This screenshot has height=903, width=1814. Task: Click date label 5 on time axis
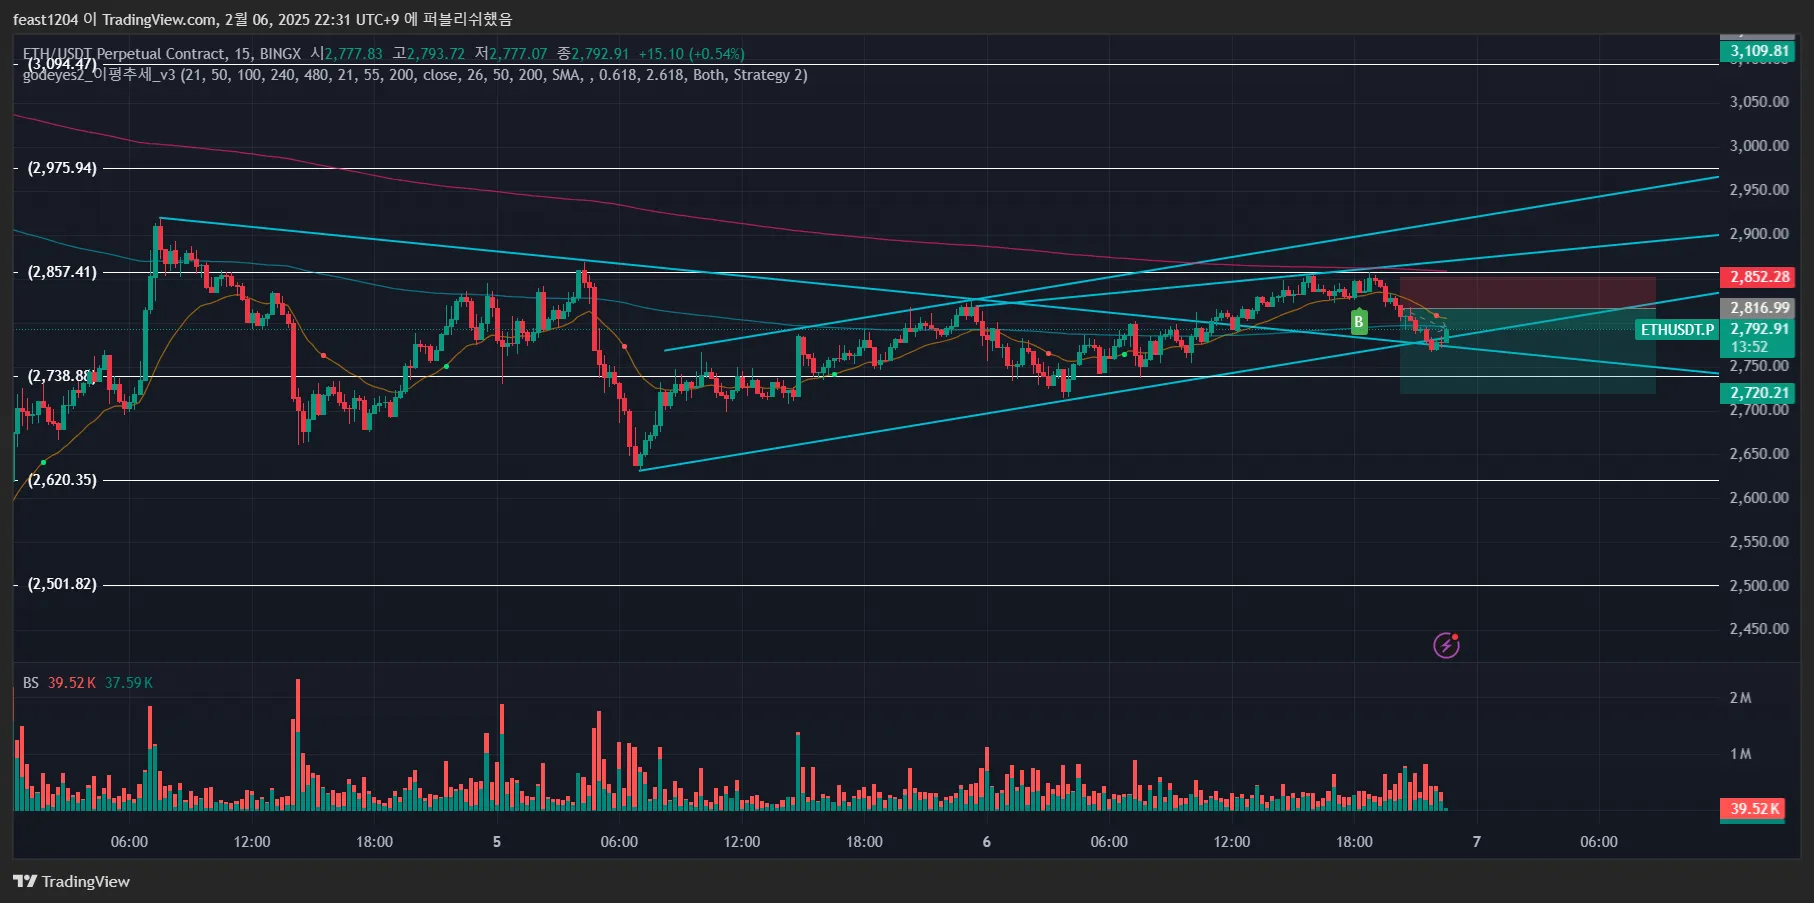click(x=497, y=842)
